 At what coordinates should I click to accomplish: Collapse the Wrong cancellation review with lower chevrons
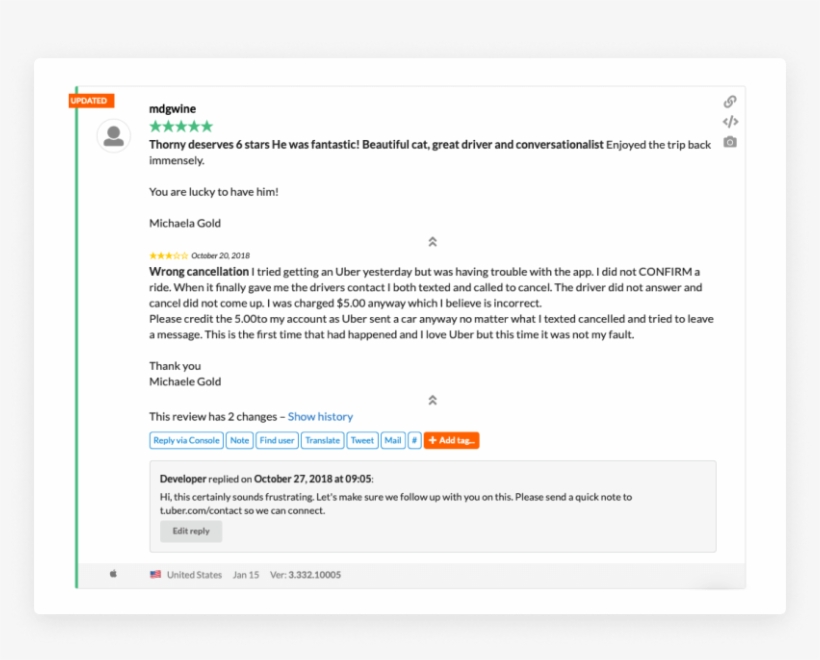(x=432, y=400)
